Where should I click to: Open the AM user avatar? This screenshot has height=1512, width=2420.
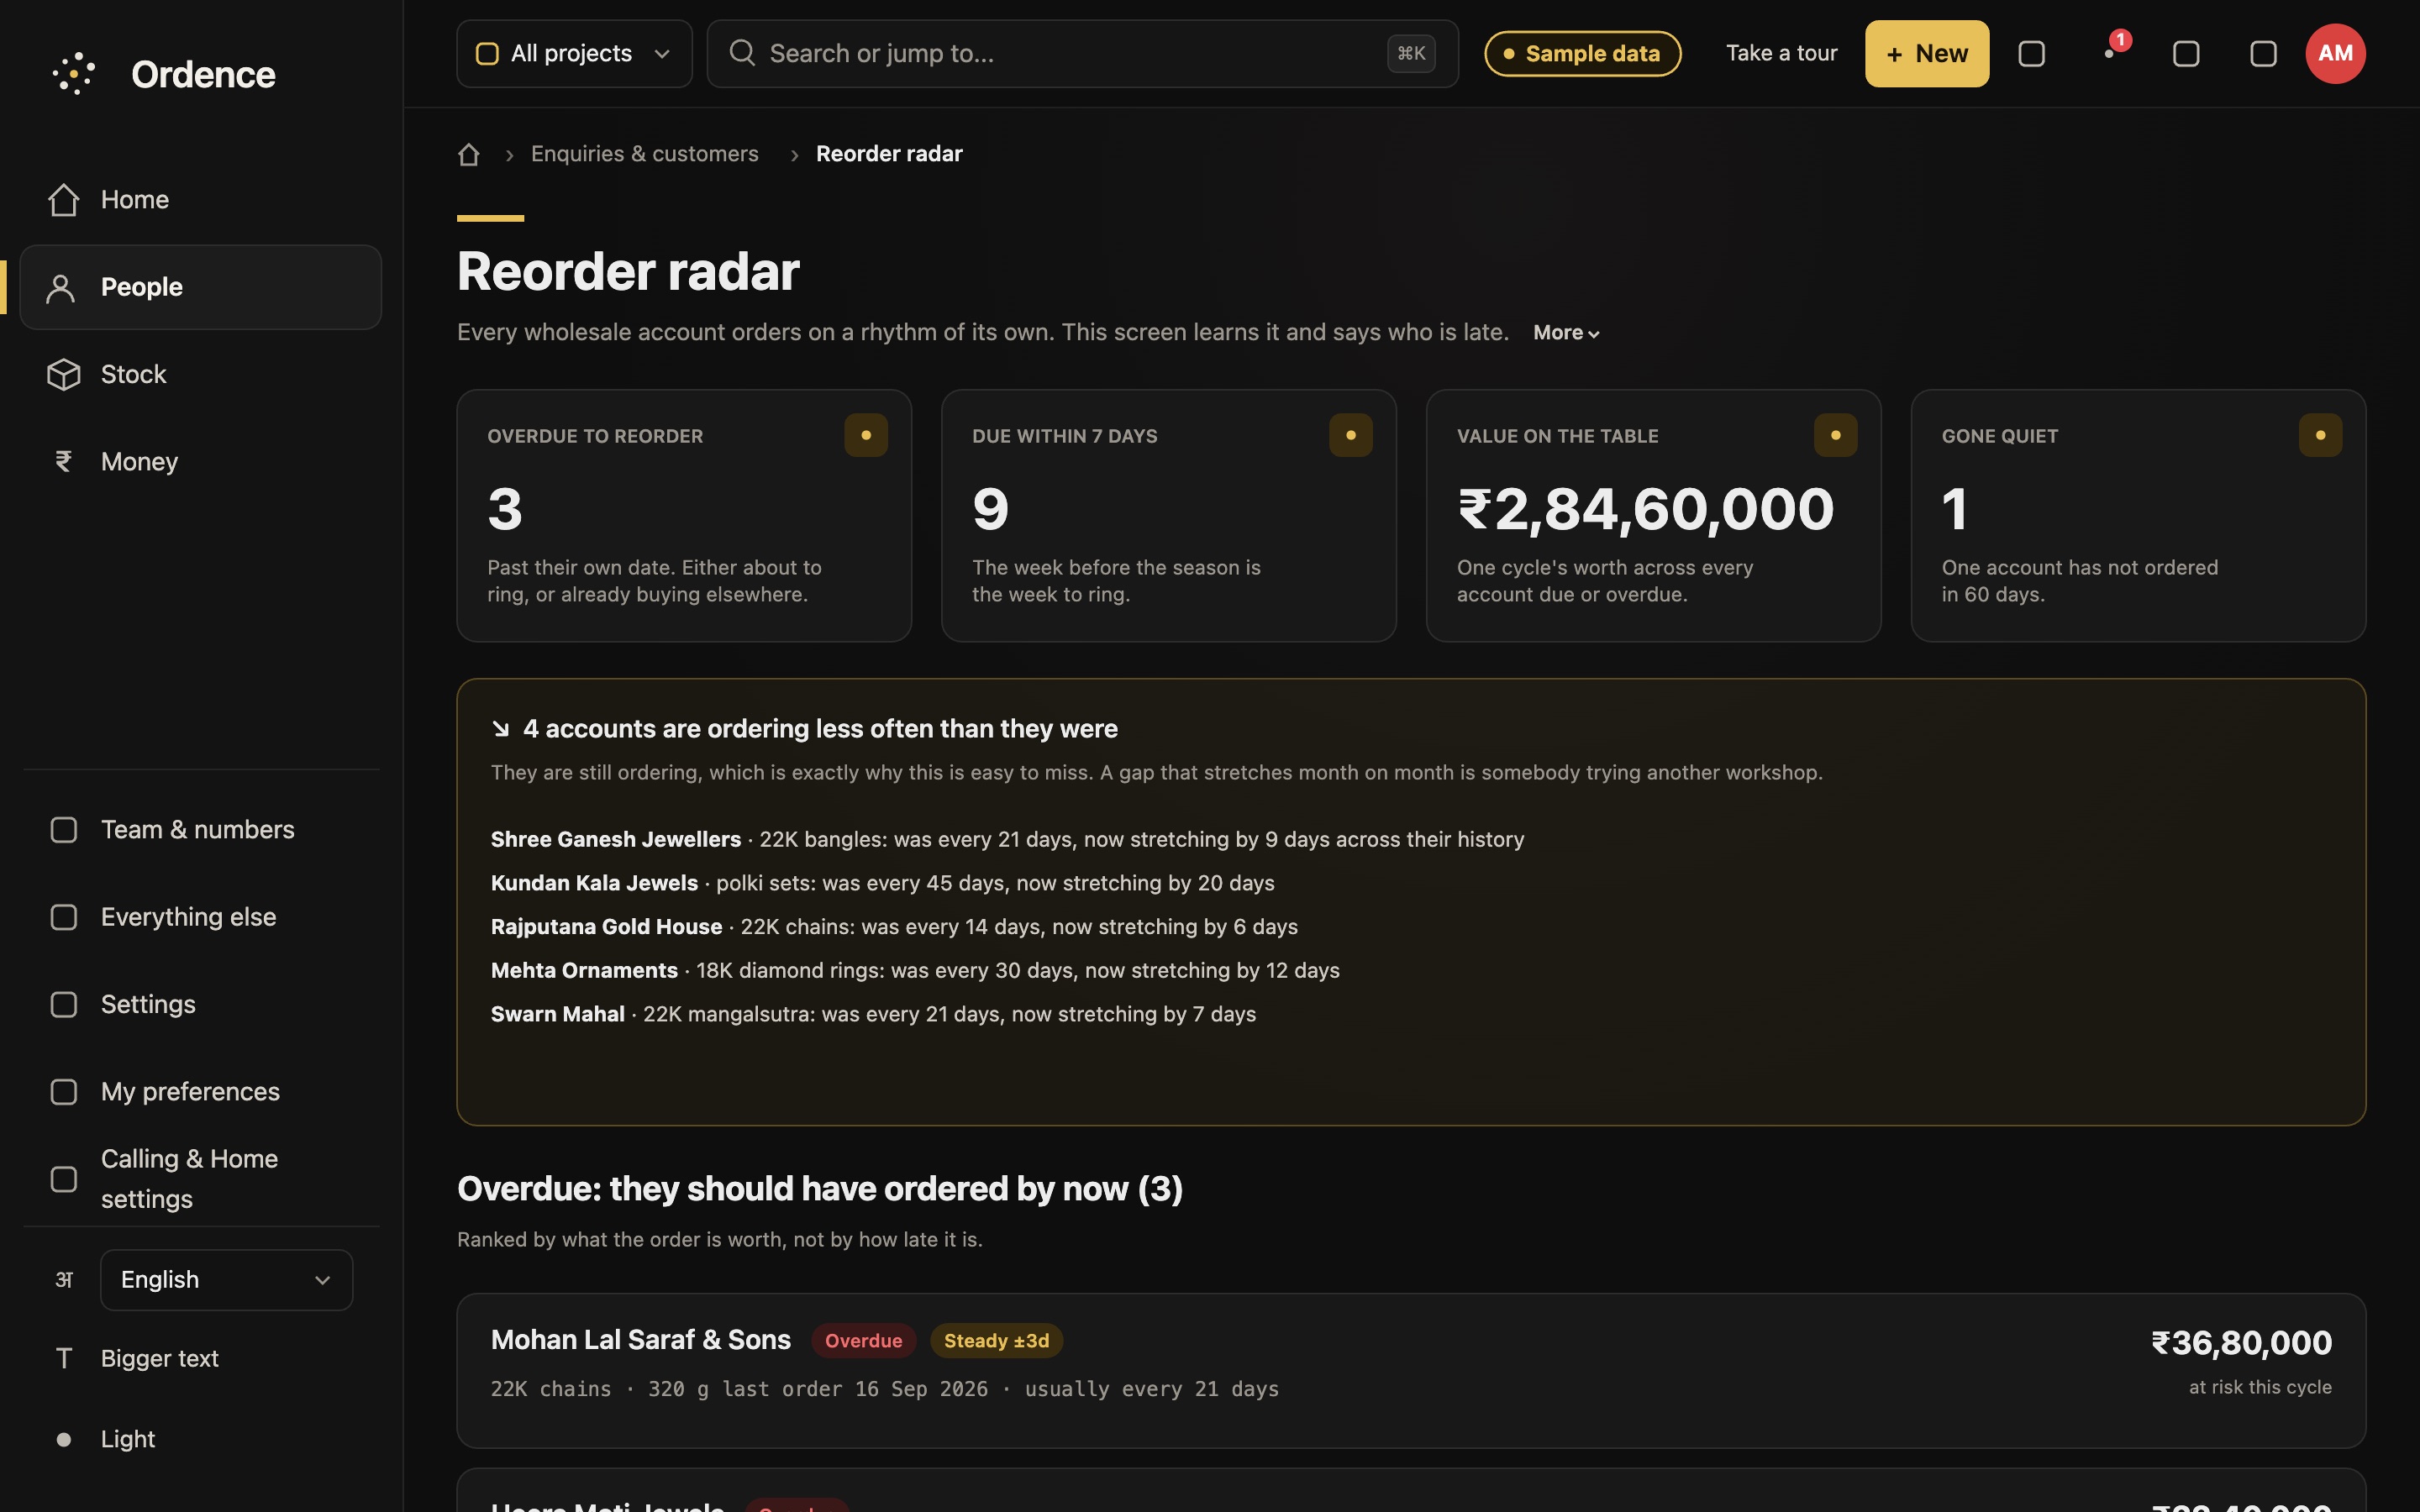2335,54
